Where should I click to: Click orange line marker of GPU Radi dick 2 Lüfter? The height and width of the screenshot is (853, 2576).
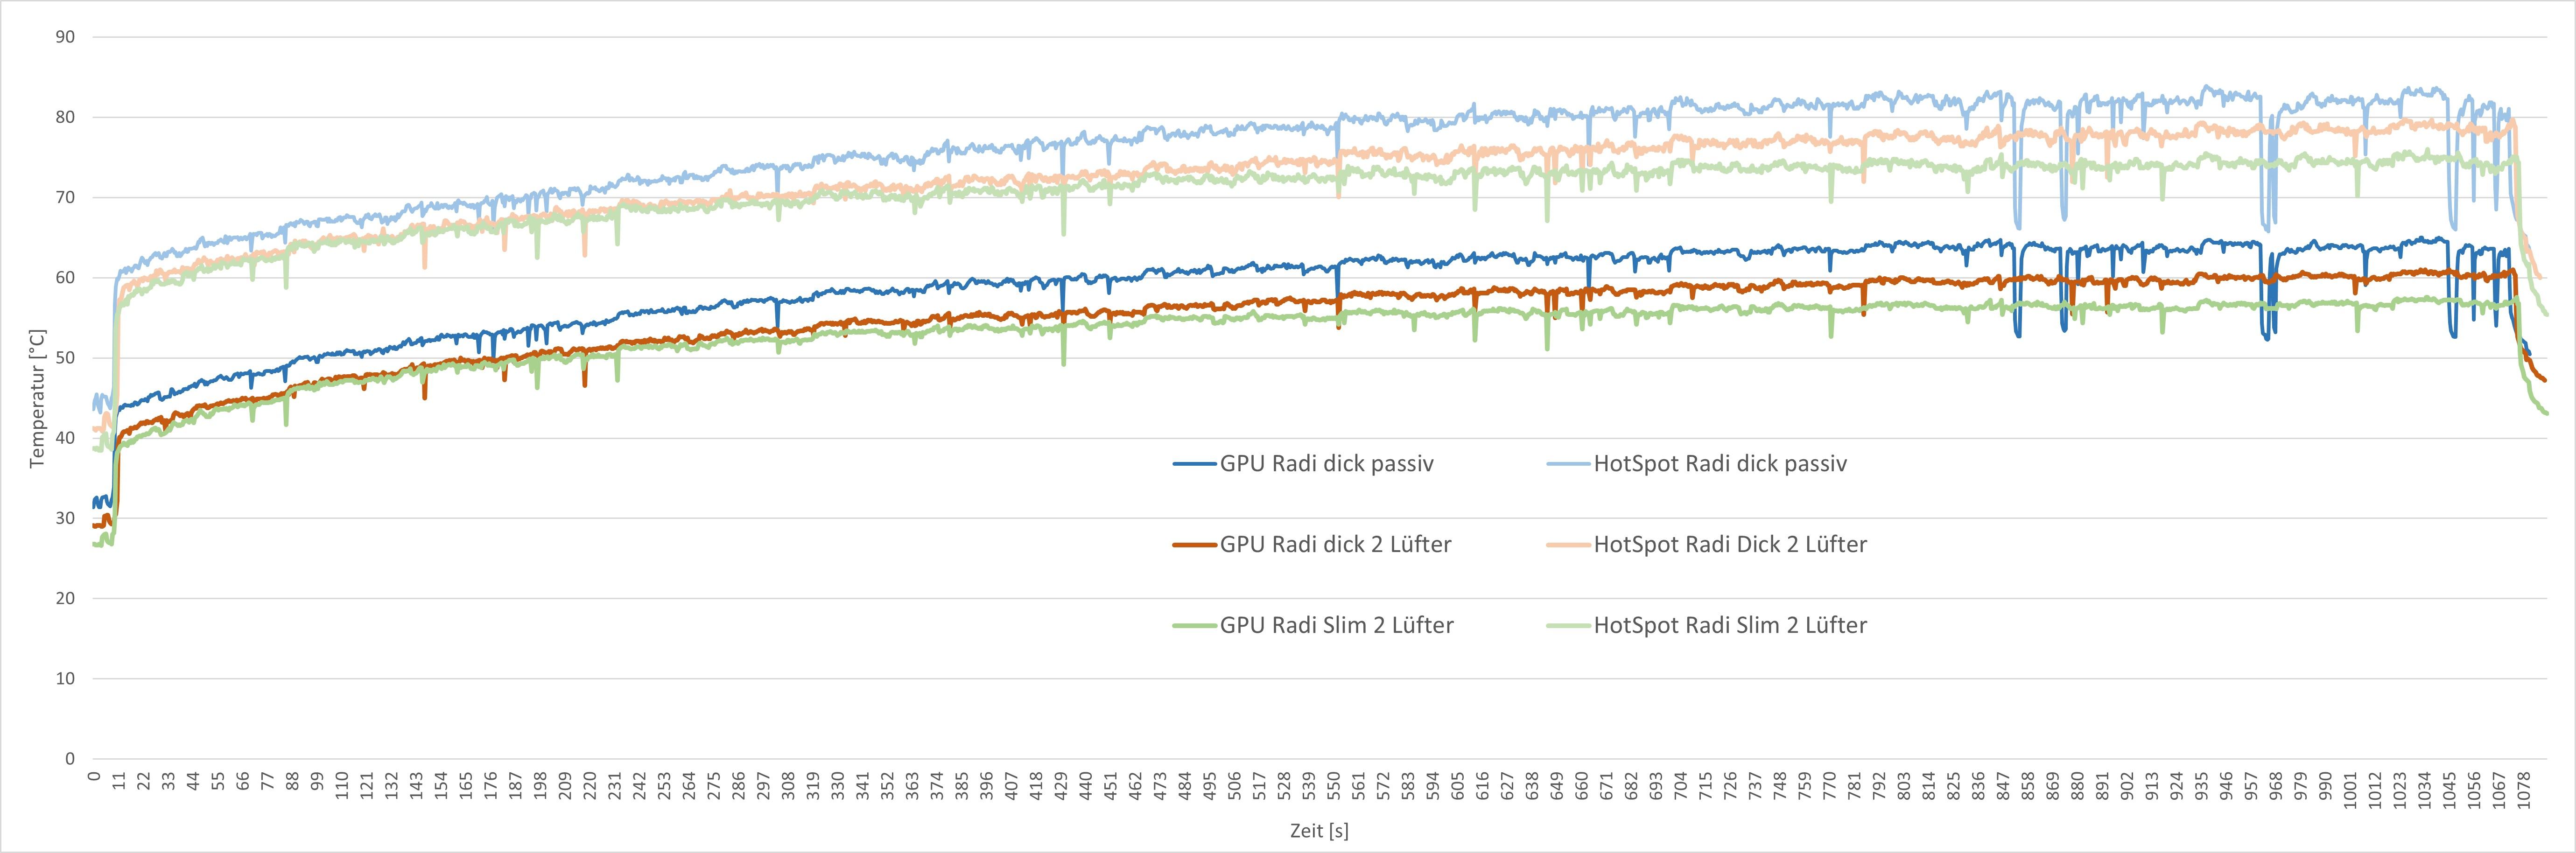pos(1195,545)
